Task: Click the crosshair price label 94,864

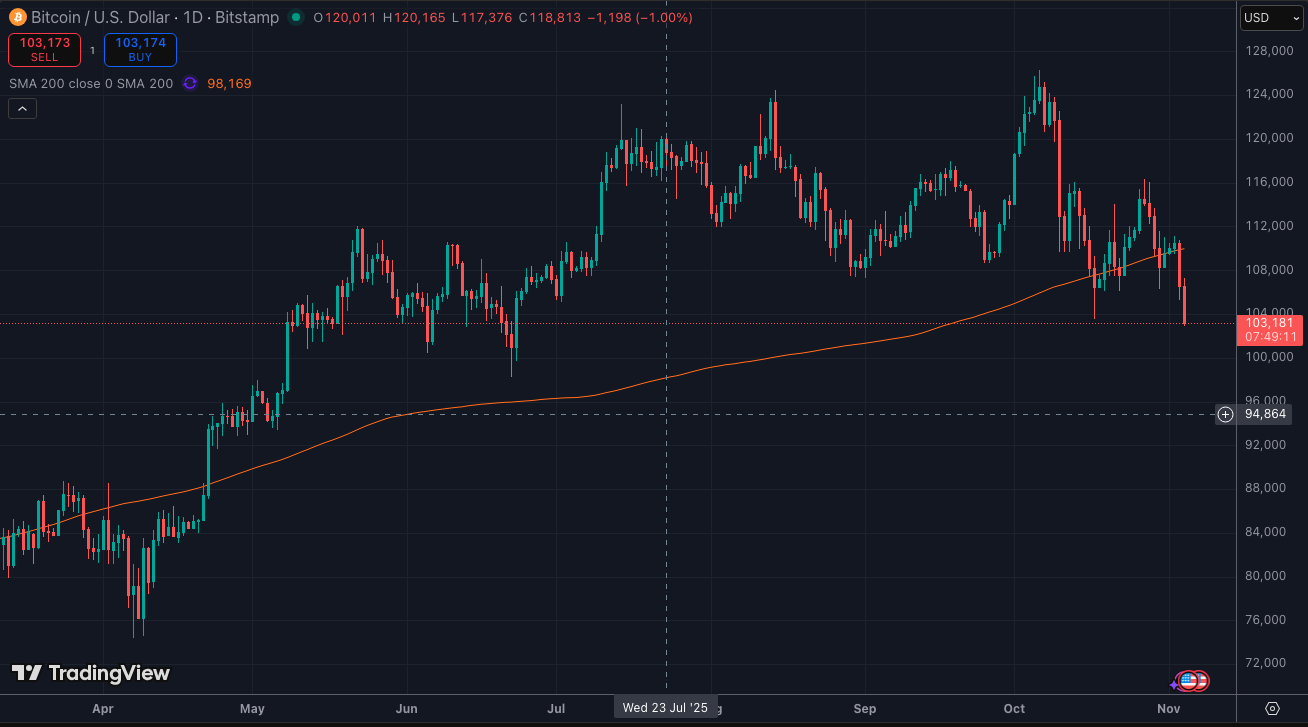Action: 1265,414
